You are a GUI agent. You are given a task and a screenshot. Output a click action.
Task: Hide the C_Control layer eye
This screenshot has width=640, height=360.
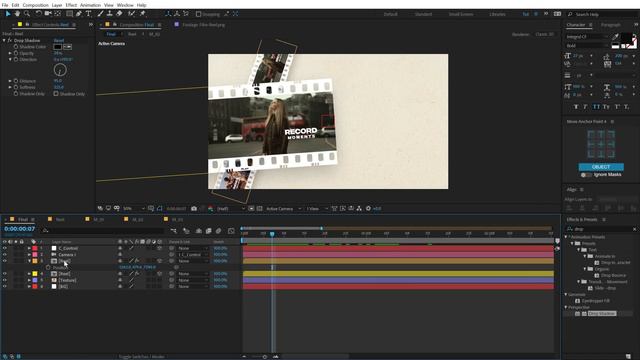(x=4, y=248)
